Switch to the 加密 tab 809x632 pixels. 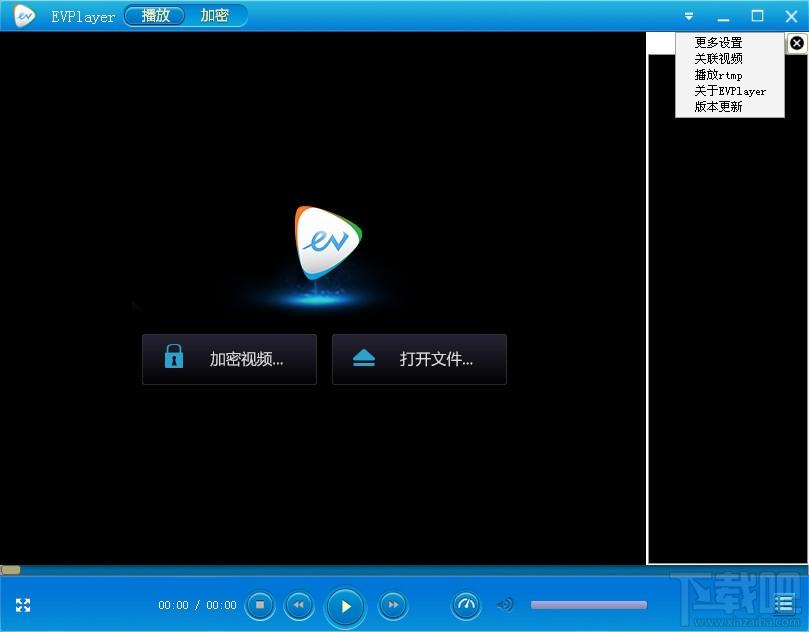214,15
